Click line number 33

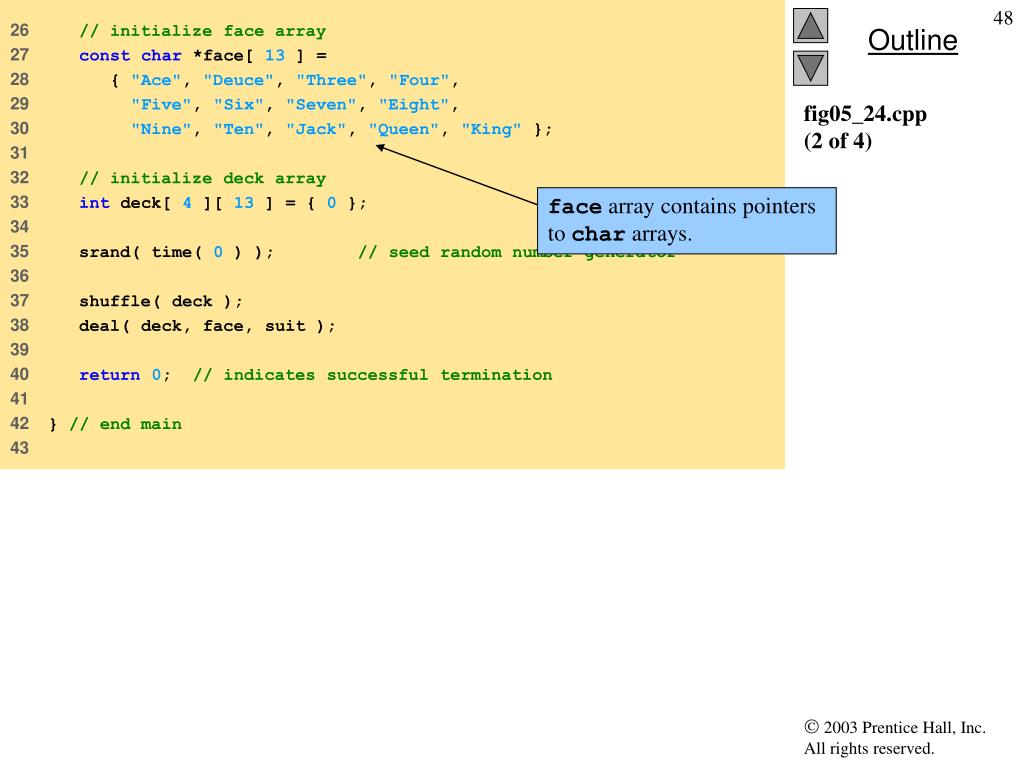tap(20, 202)
